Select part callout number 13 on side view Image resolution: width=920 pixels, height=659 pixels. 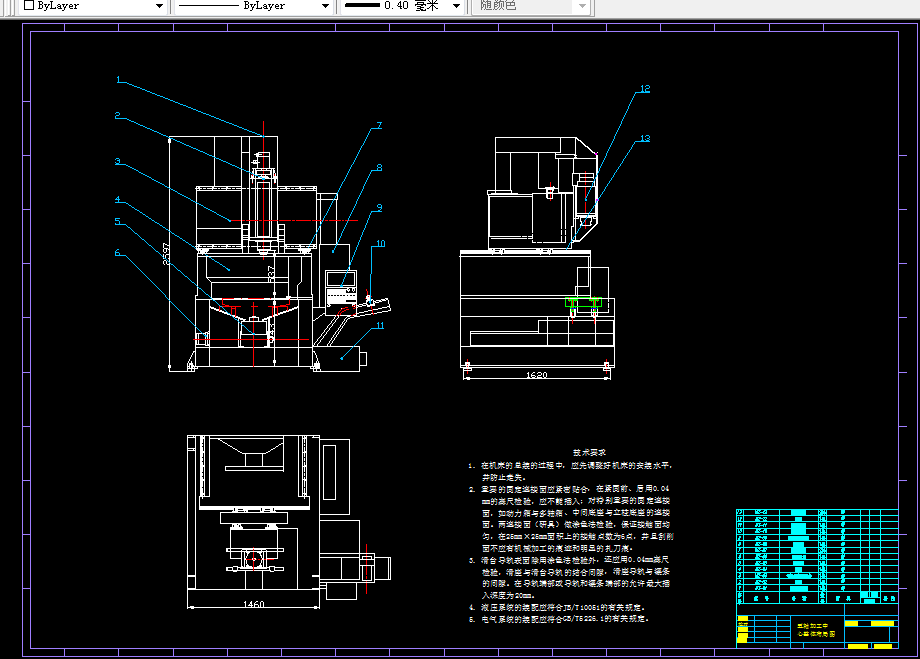(645, 138)
